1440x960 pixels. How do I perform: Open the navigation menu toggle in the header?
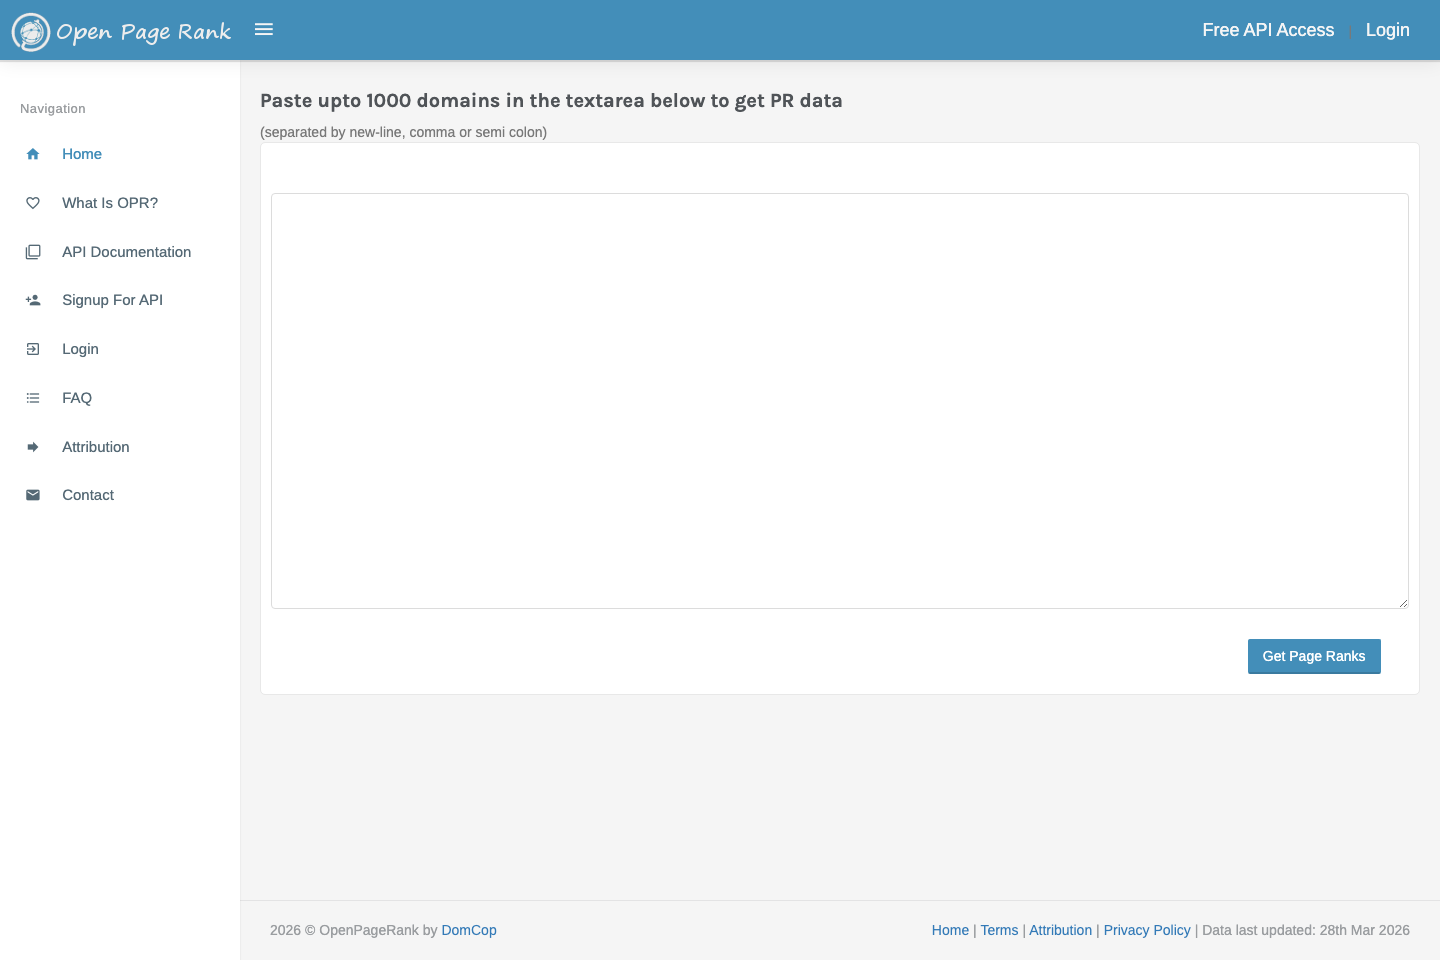[263, 29]
